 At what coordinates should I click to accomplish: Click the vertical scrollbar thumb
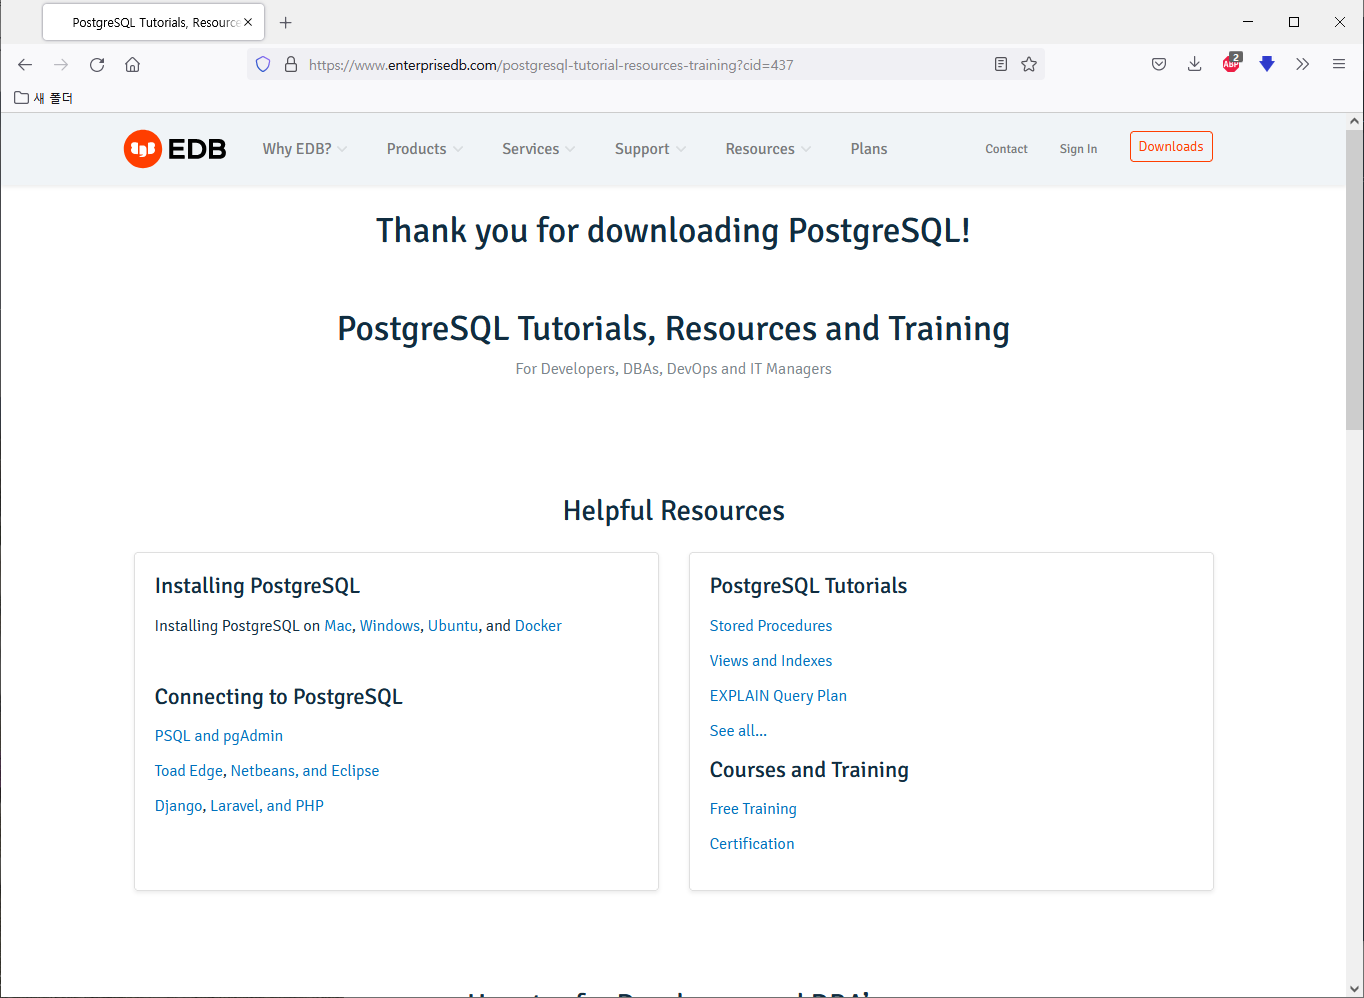click(1354, 279)
